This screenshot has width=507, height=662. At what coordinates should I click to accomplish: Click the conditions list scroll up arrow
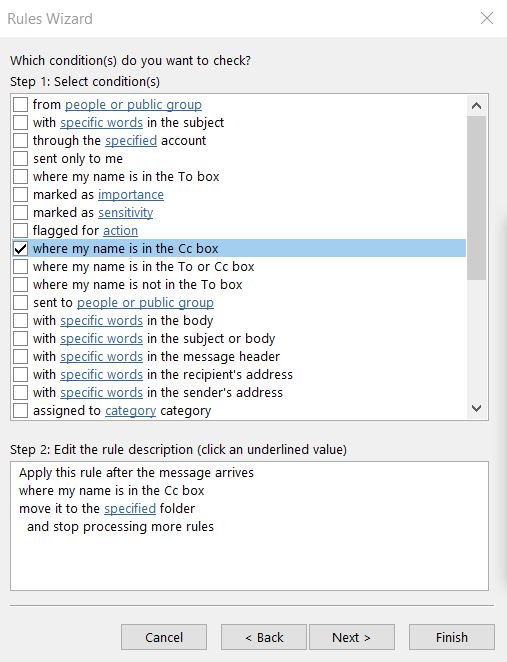[477, 106]
